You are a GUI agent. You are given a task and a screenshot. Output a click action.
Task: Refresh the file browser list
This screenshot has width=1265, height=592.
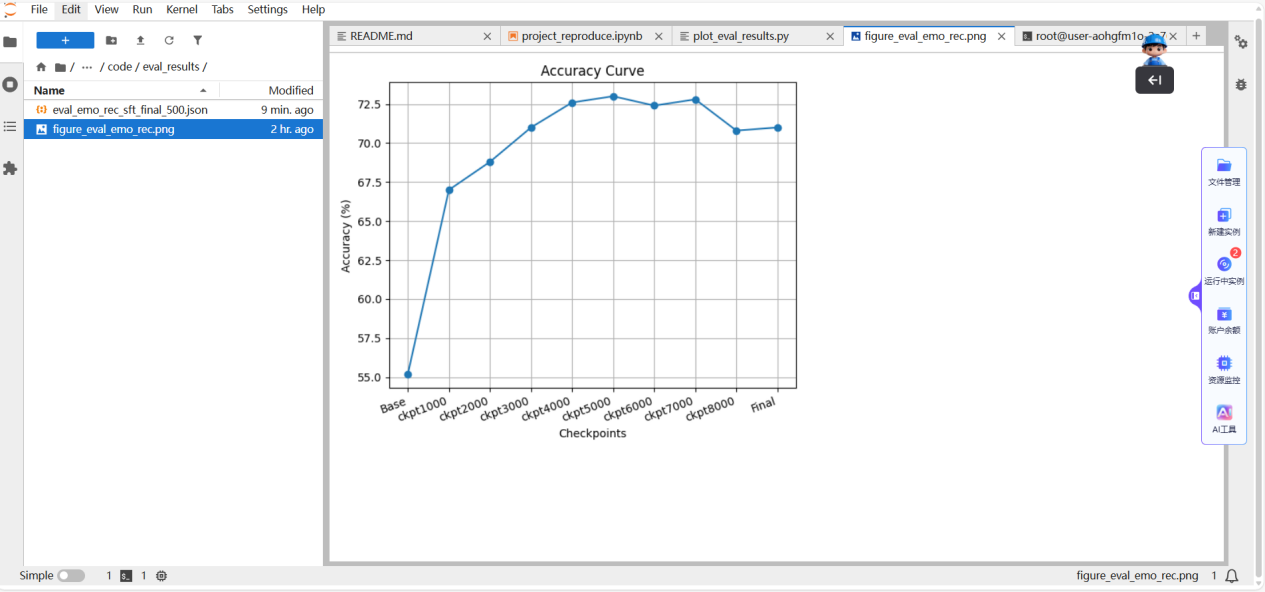click(169, 41)
